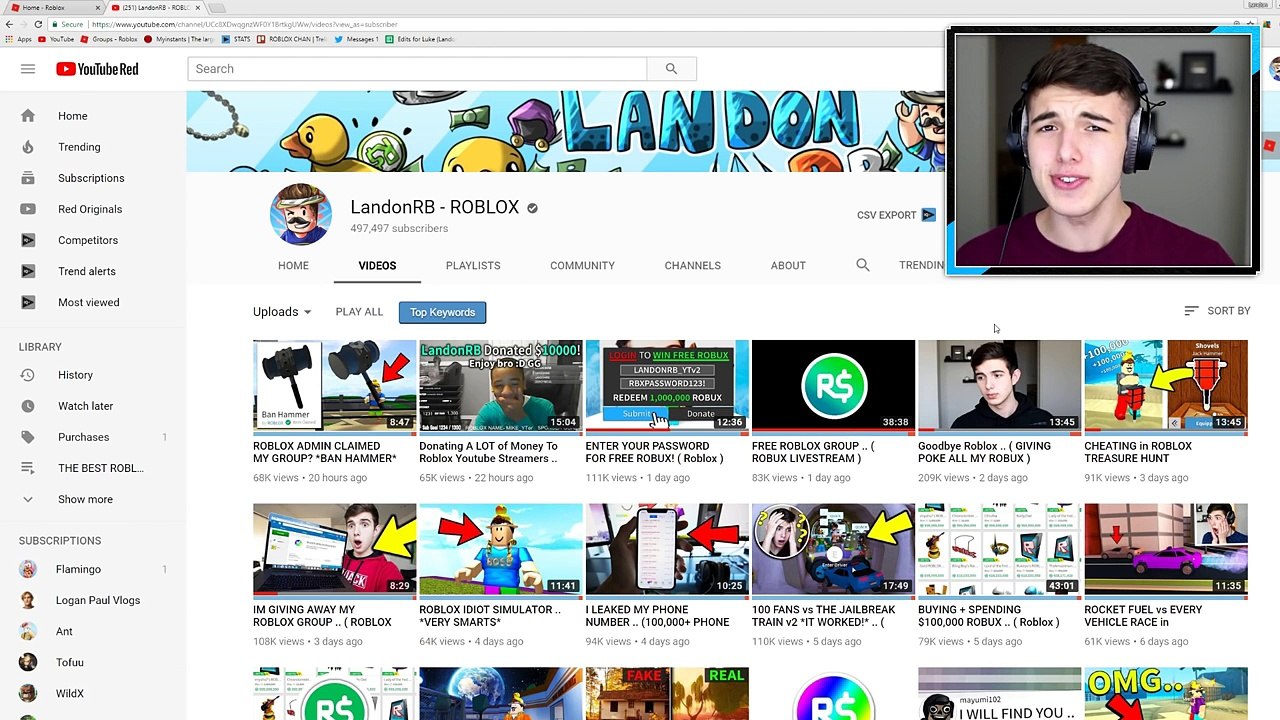Open the Messages 1 Twitter bookmark
The width and height of the screenshot is (1280, 720).
pos(356,39)
